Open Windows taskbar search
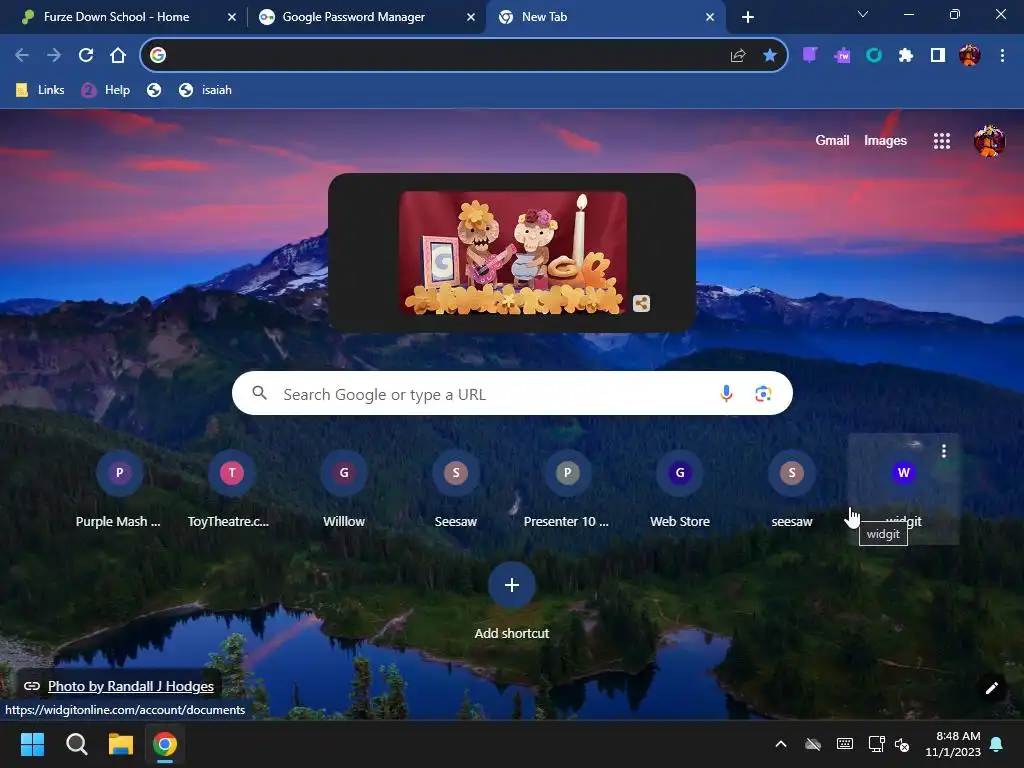The image size is (1024, 768). click(x=76, y=744)
